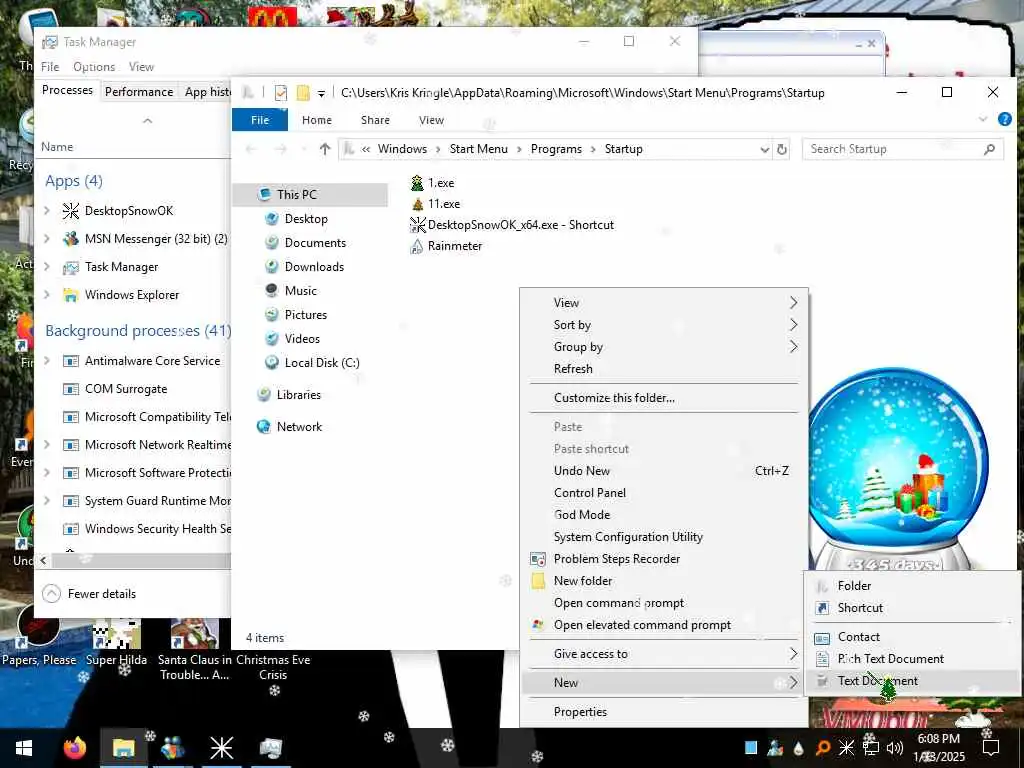Choose God Mode from context menu

pyautogui.click(x=665, y=515)
